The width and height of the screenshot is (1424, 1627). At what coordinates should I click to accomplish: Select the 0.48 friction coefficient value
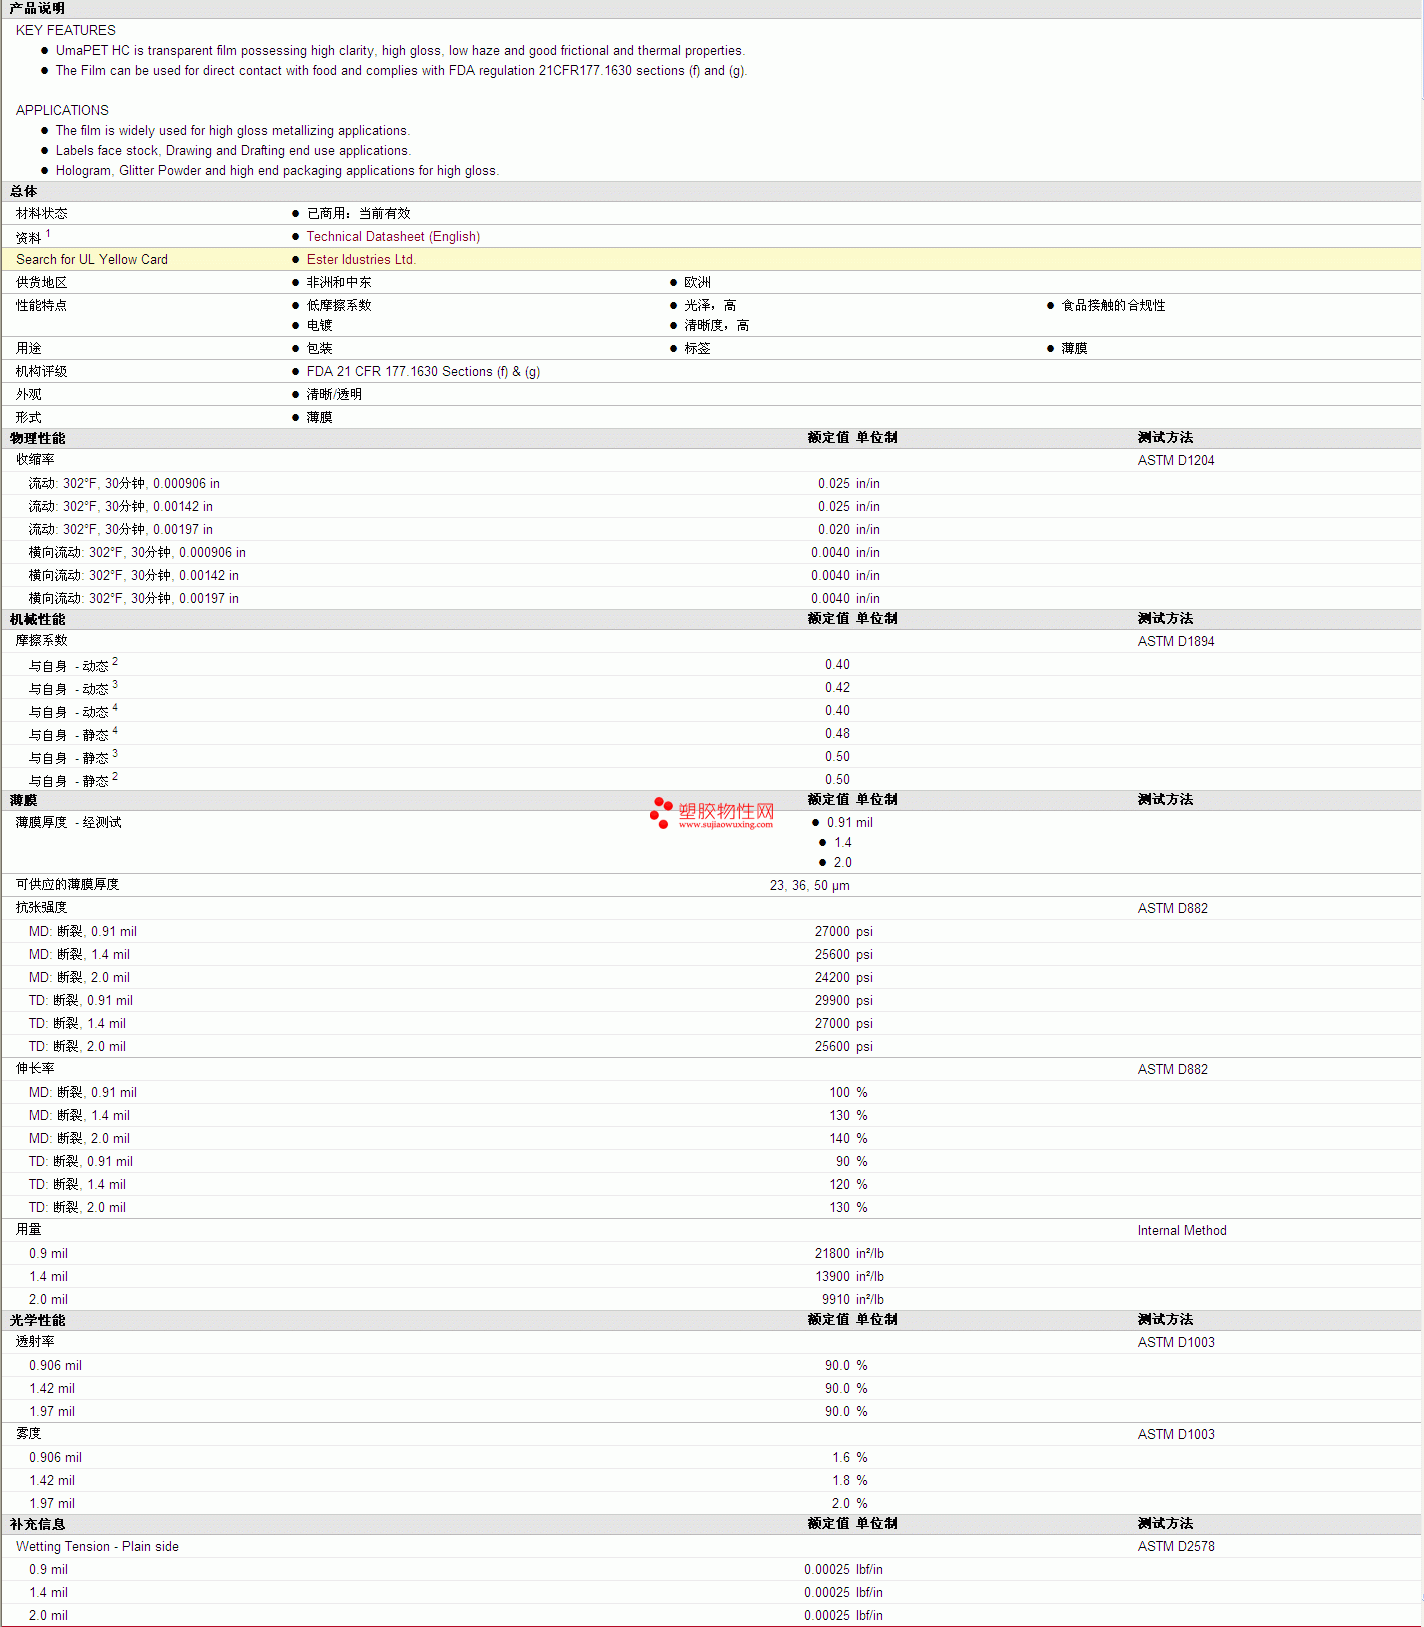pyautogui.click(x=837, y=734)
